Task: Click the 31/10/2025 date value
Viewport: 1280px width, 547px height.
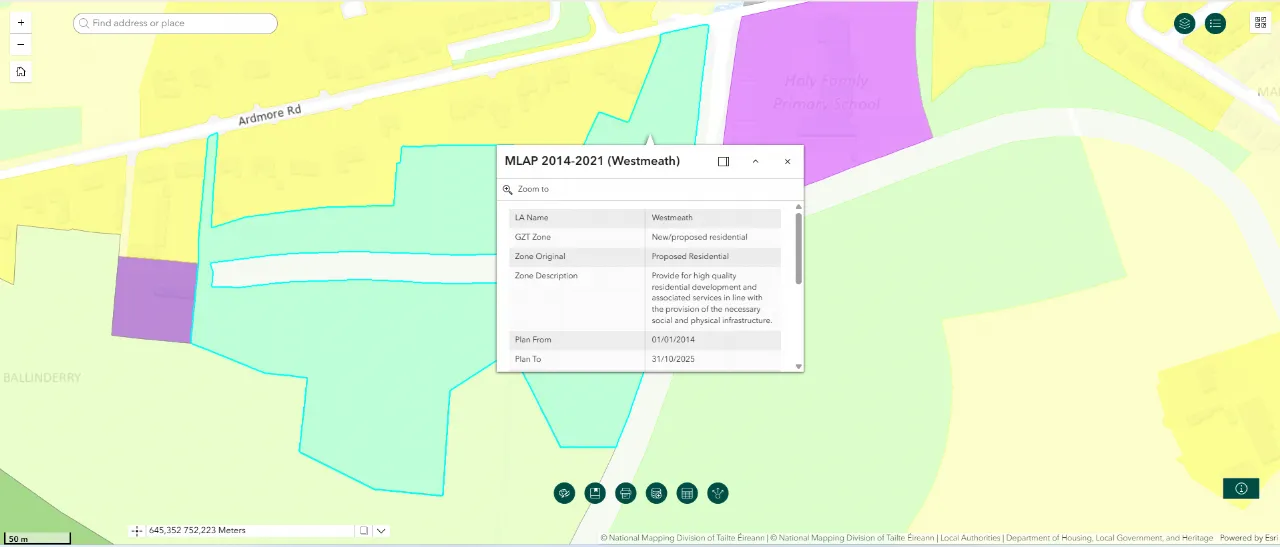Action: click(673, 359)
